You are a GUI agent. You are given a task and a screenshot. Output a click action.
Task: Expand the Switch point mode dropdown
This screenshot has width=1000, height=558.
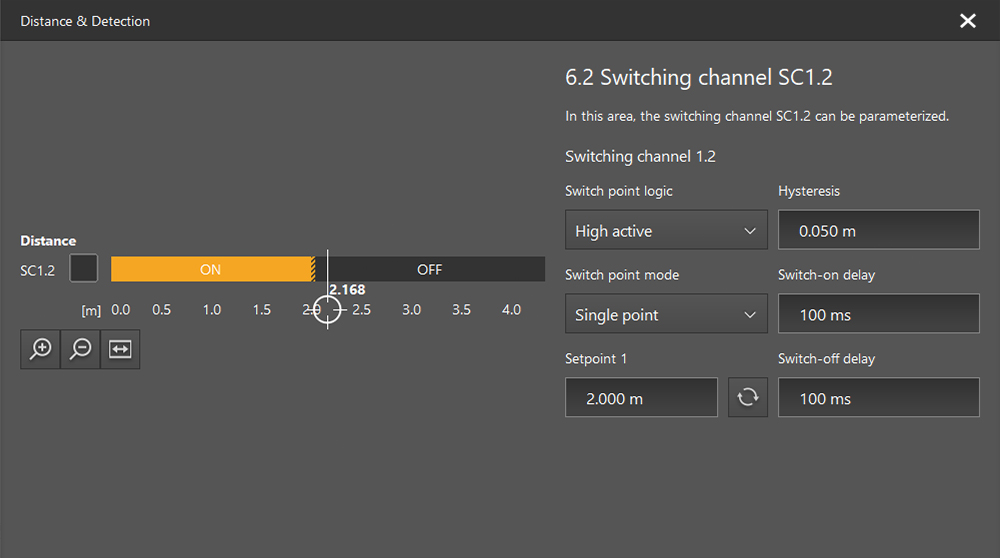click(666, 314)
